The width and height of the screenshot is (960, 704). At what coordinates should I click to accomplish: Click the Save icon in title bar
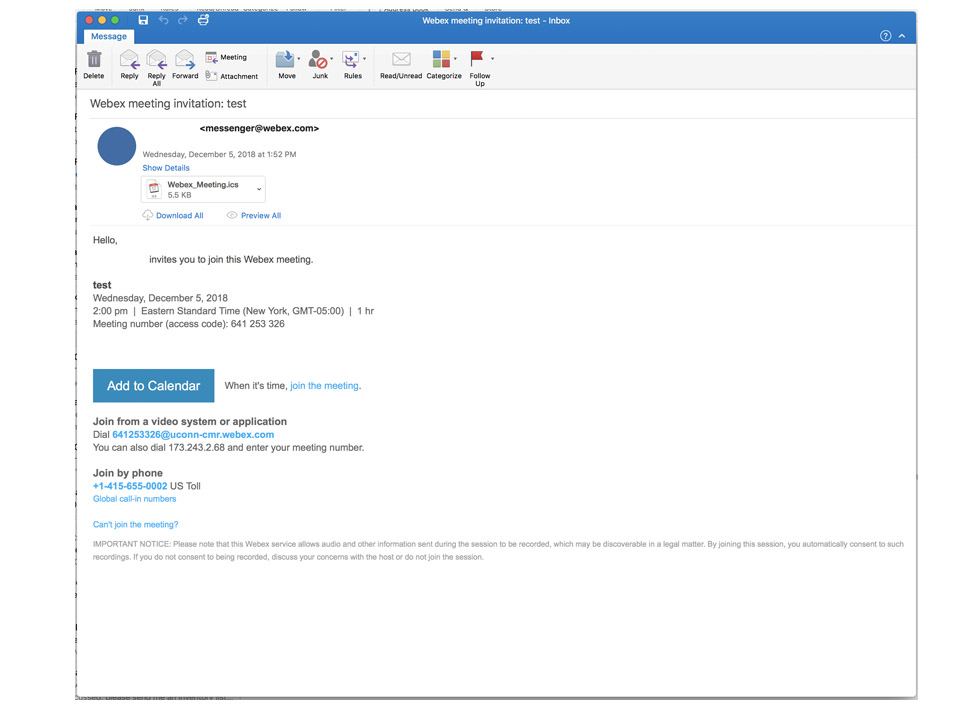coord(143,20)
